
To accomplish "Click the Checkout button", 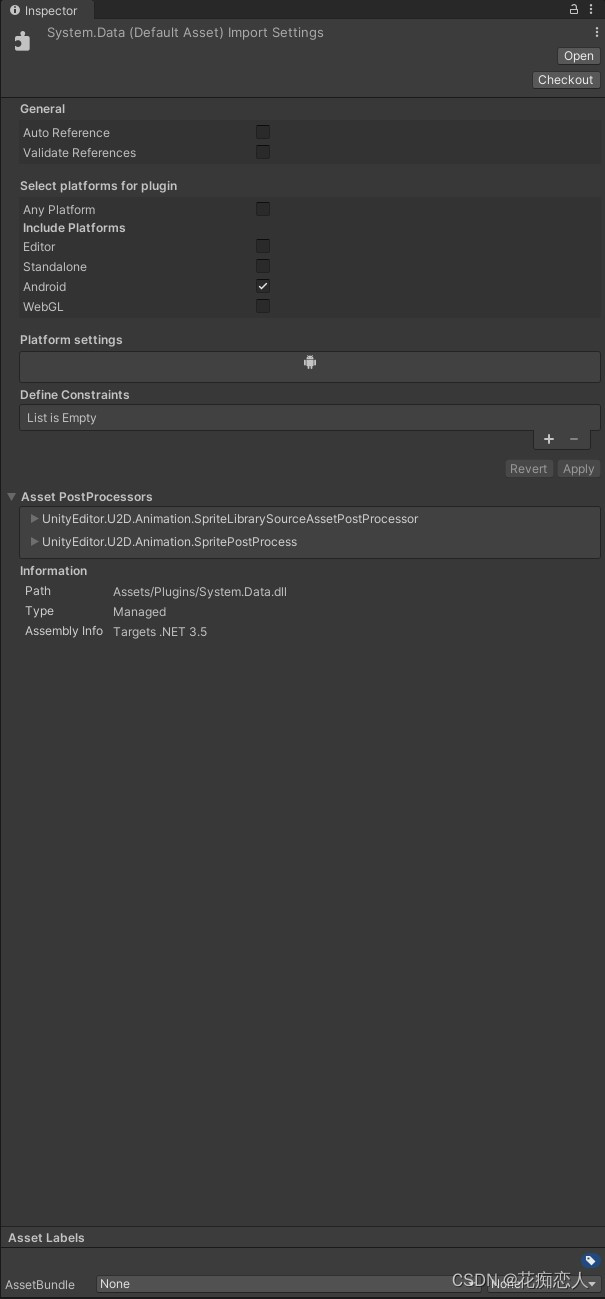I will click(x=566, y=79).
